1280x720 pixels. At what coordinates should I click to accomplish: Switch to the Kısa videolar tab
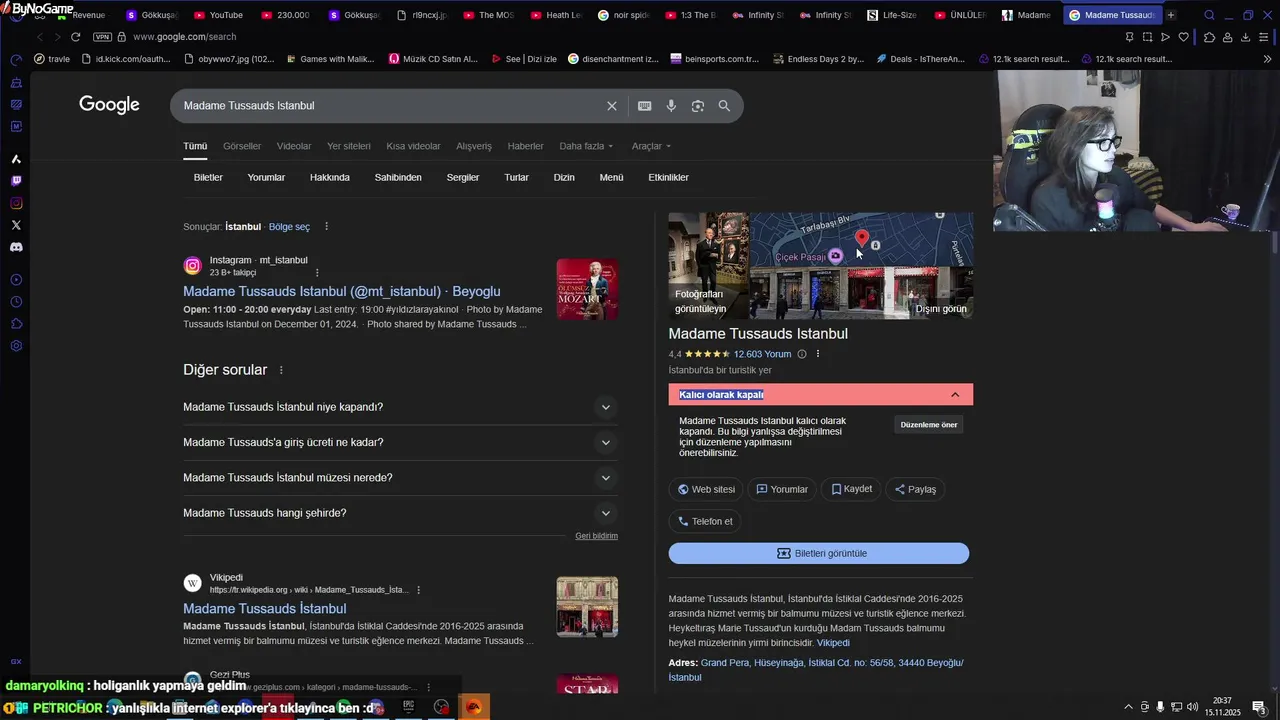[x=413, y=146]
